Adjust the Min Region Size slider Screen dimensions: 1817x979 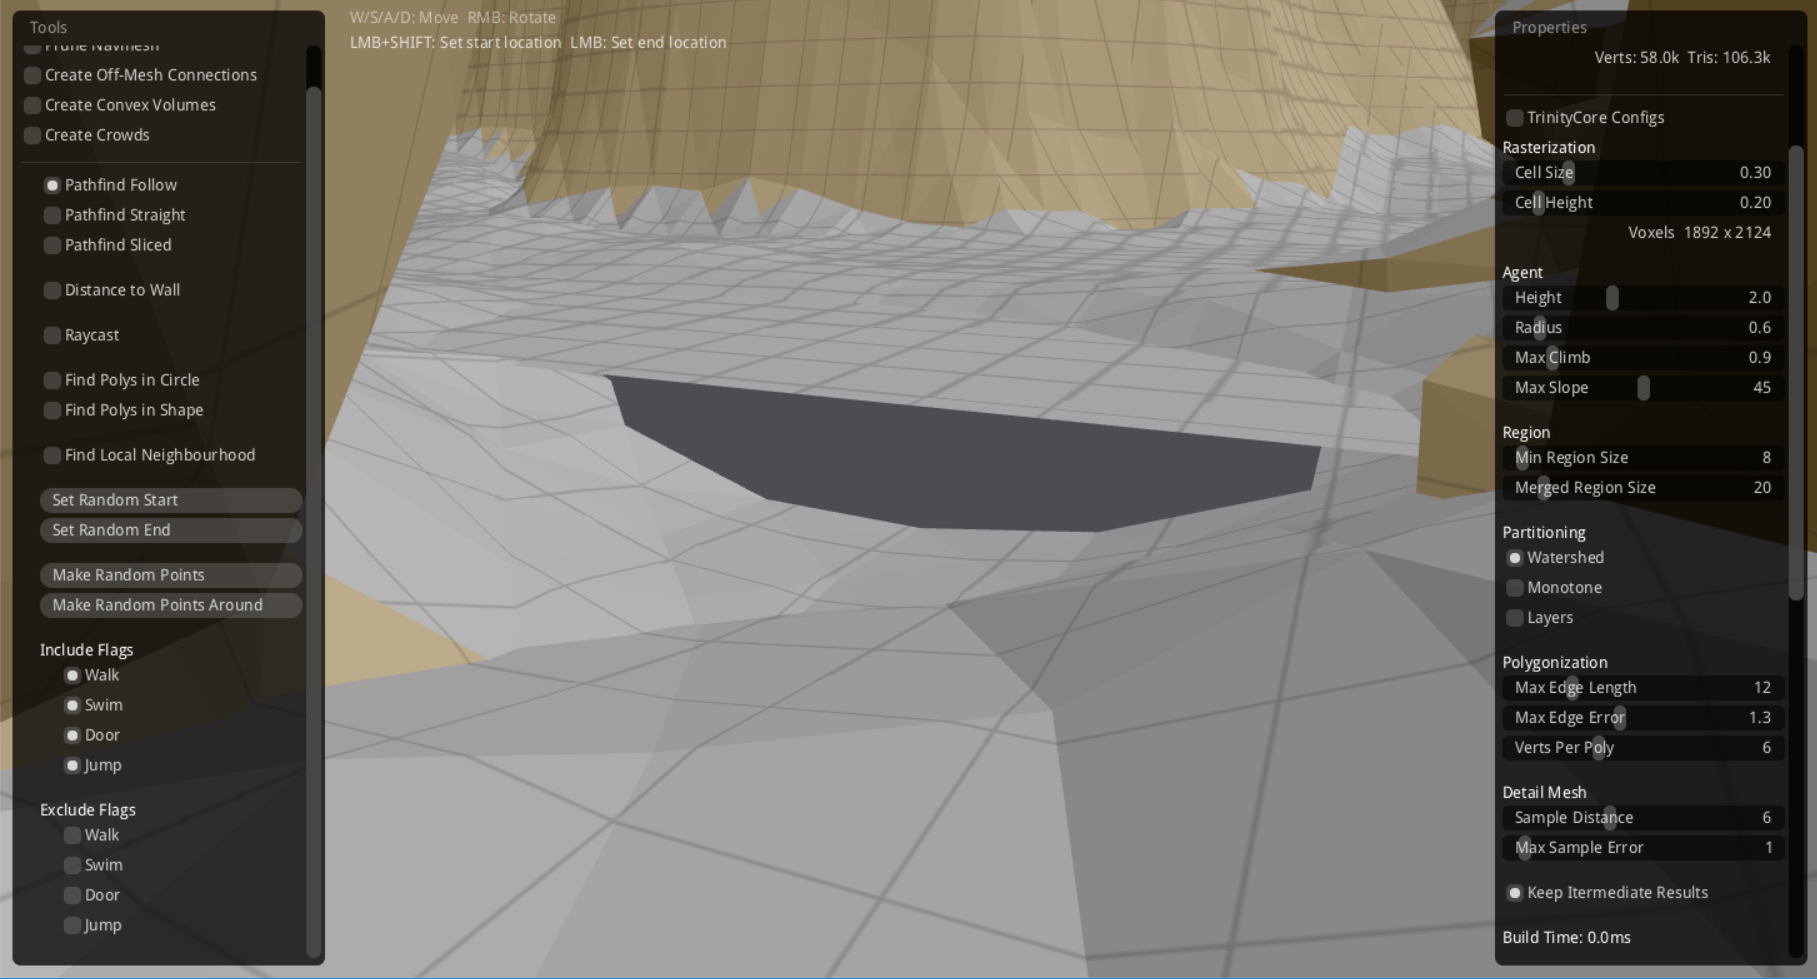click(x=1643, y=458)
